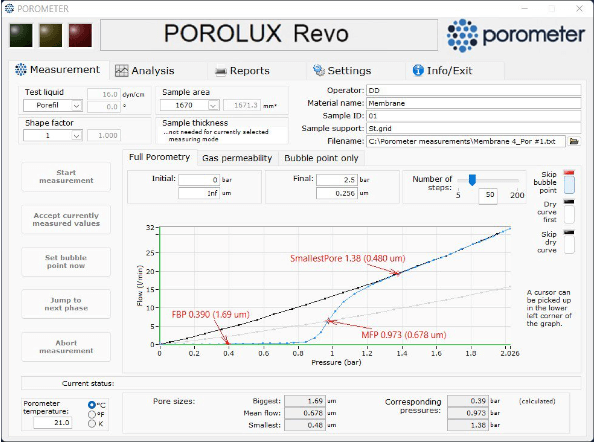595x442 pixels.
Task: Click the Filename path field
Action: pyautogui.click(x=466, y=141)
